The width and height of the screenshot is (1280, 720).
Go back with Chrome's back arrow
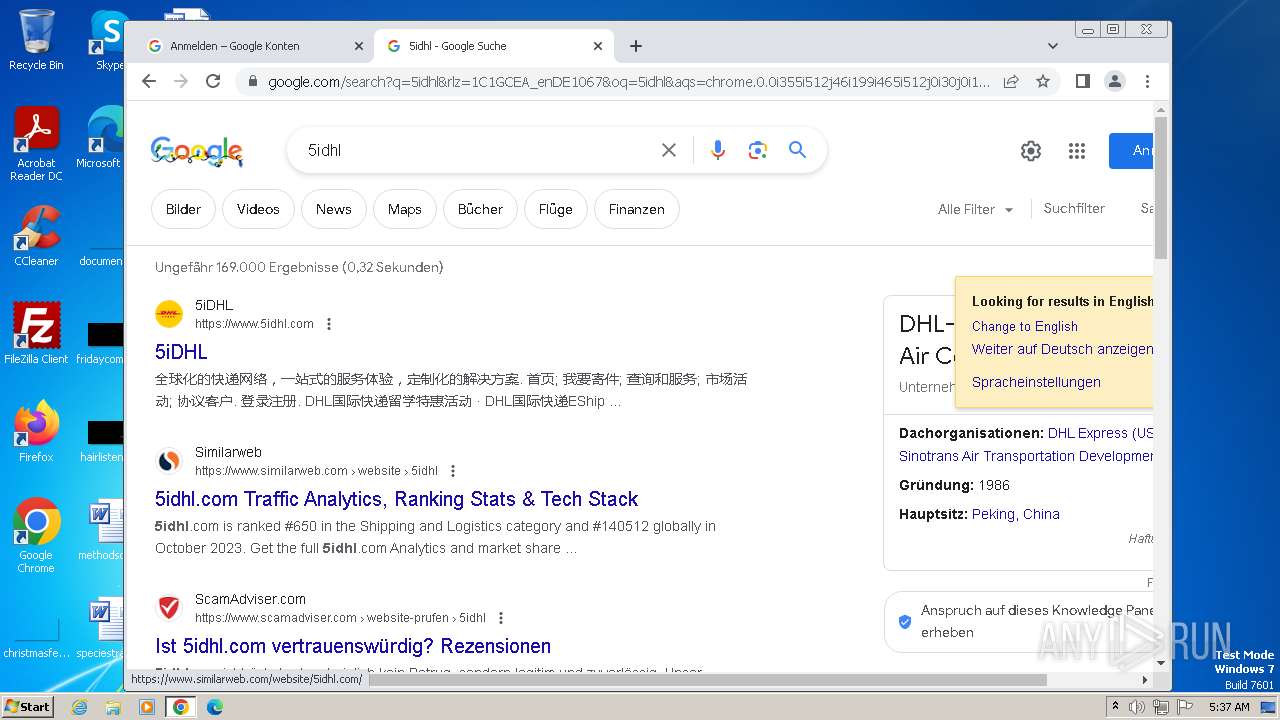tap(149, 81)
